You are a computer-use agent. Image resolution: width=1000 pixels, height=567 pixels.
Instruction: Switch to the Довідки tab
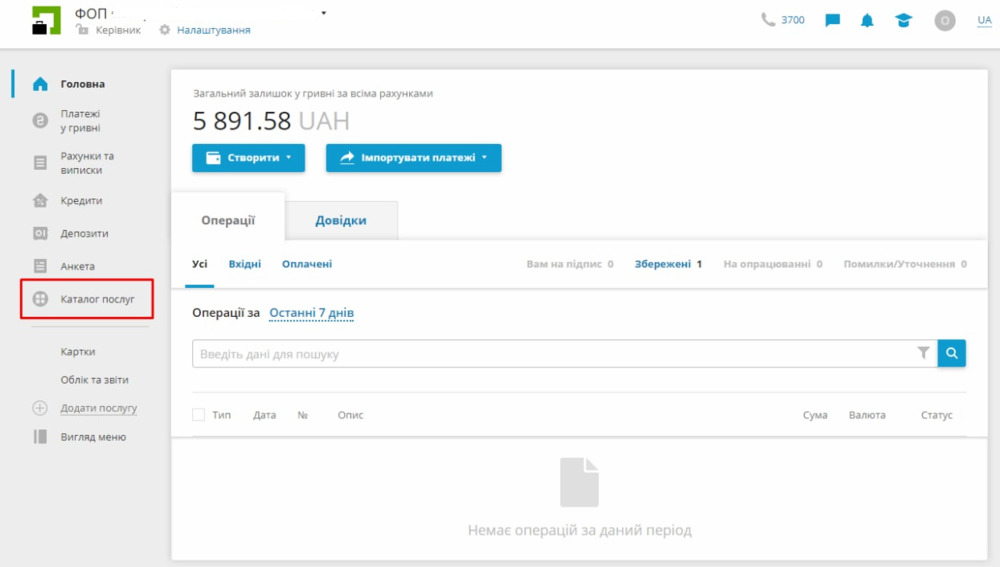341,220
